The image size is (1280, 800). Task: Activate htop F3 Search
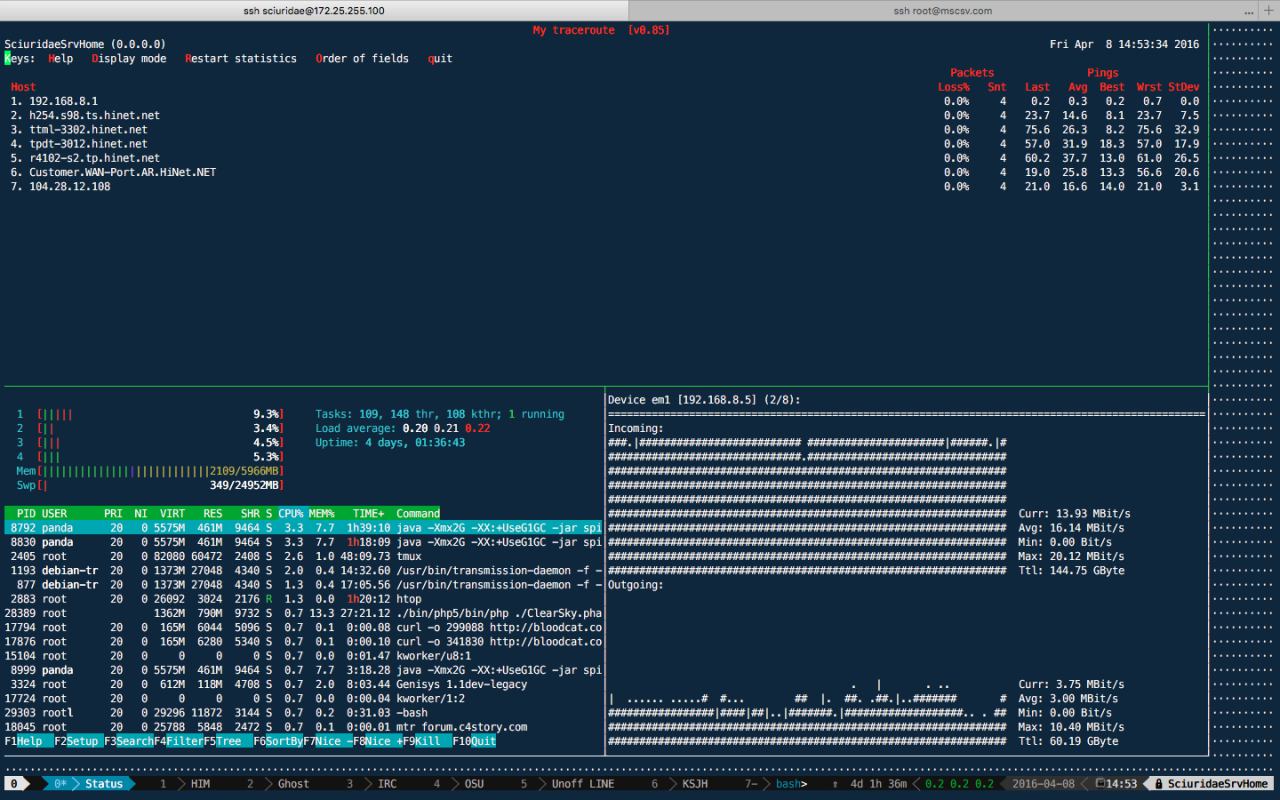click(x=129, y=741)
